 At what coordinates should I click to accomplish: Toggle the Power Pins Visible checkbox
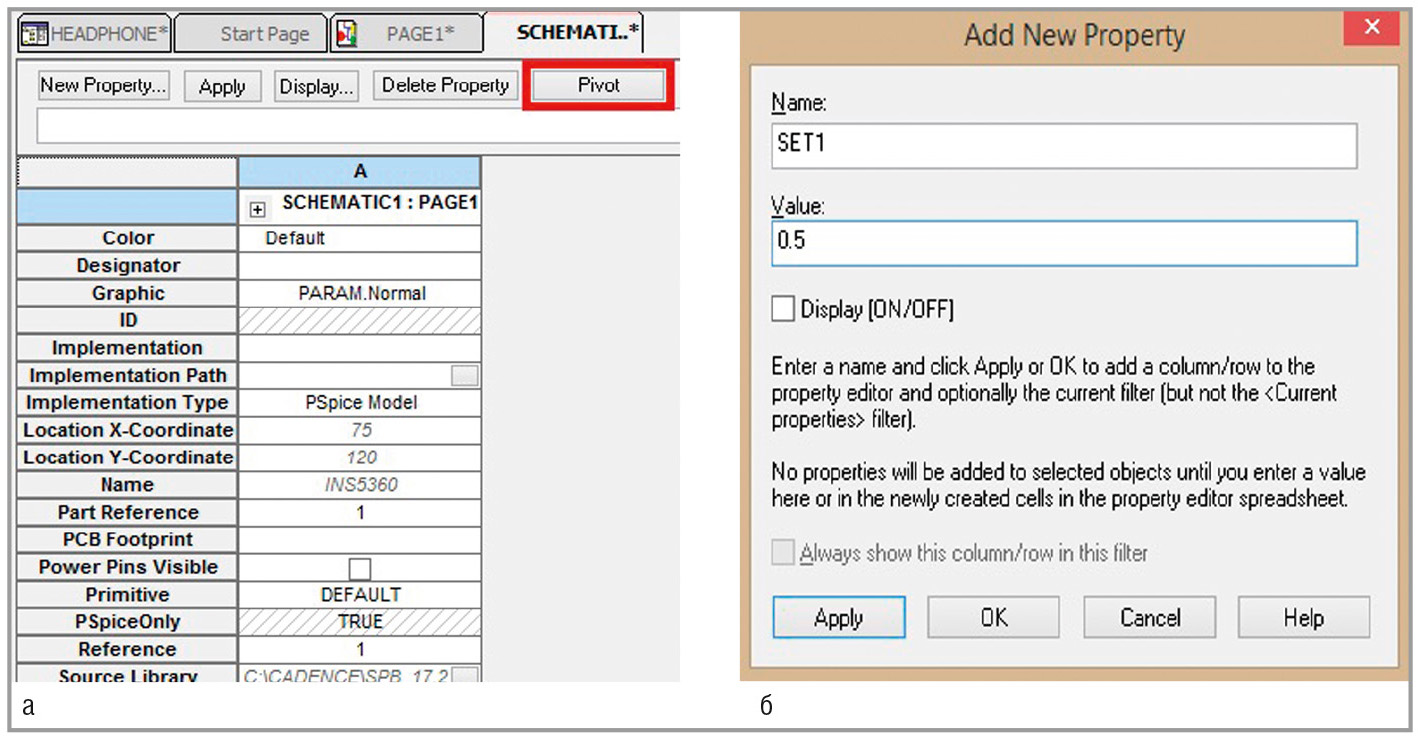[x=360, y=568]
